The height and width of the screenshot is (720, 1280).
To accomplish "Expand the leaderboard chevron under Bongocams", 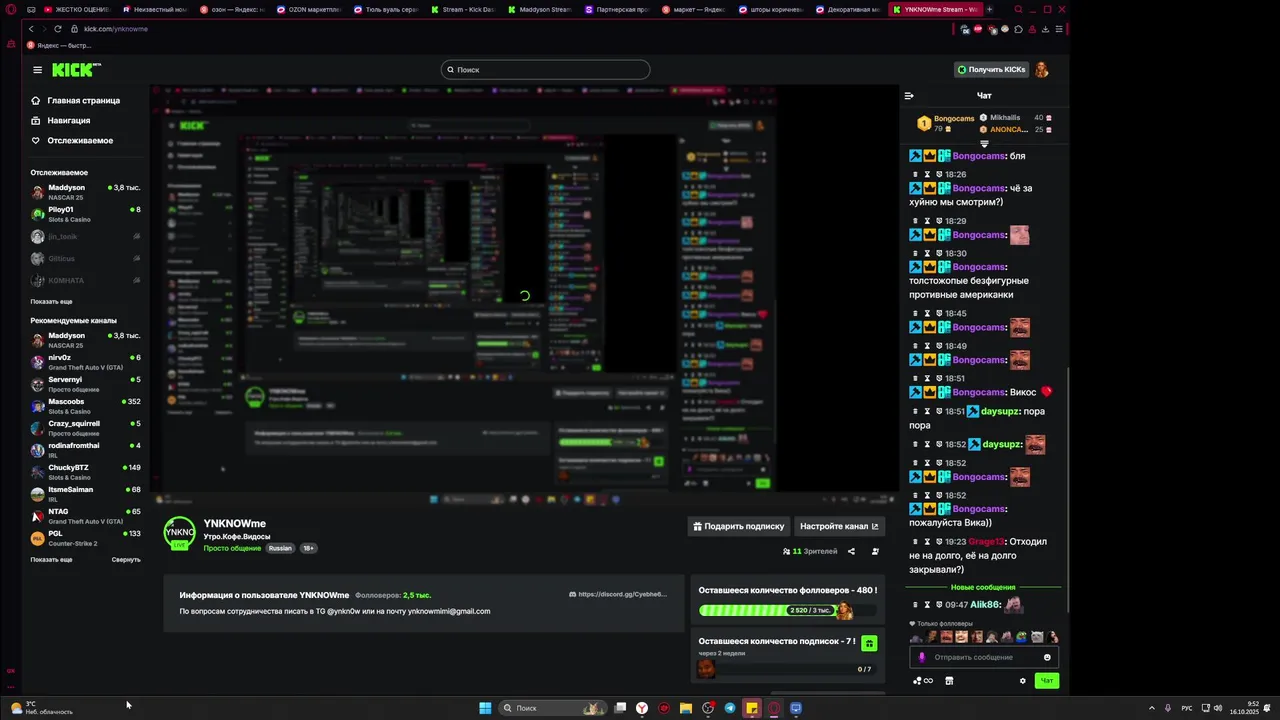I will click(x=984, y=144).
